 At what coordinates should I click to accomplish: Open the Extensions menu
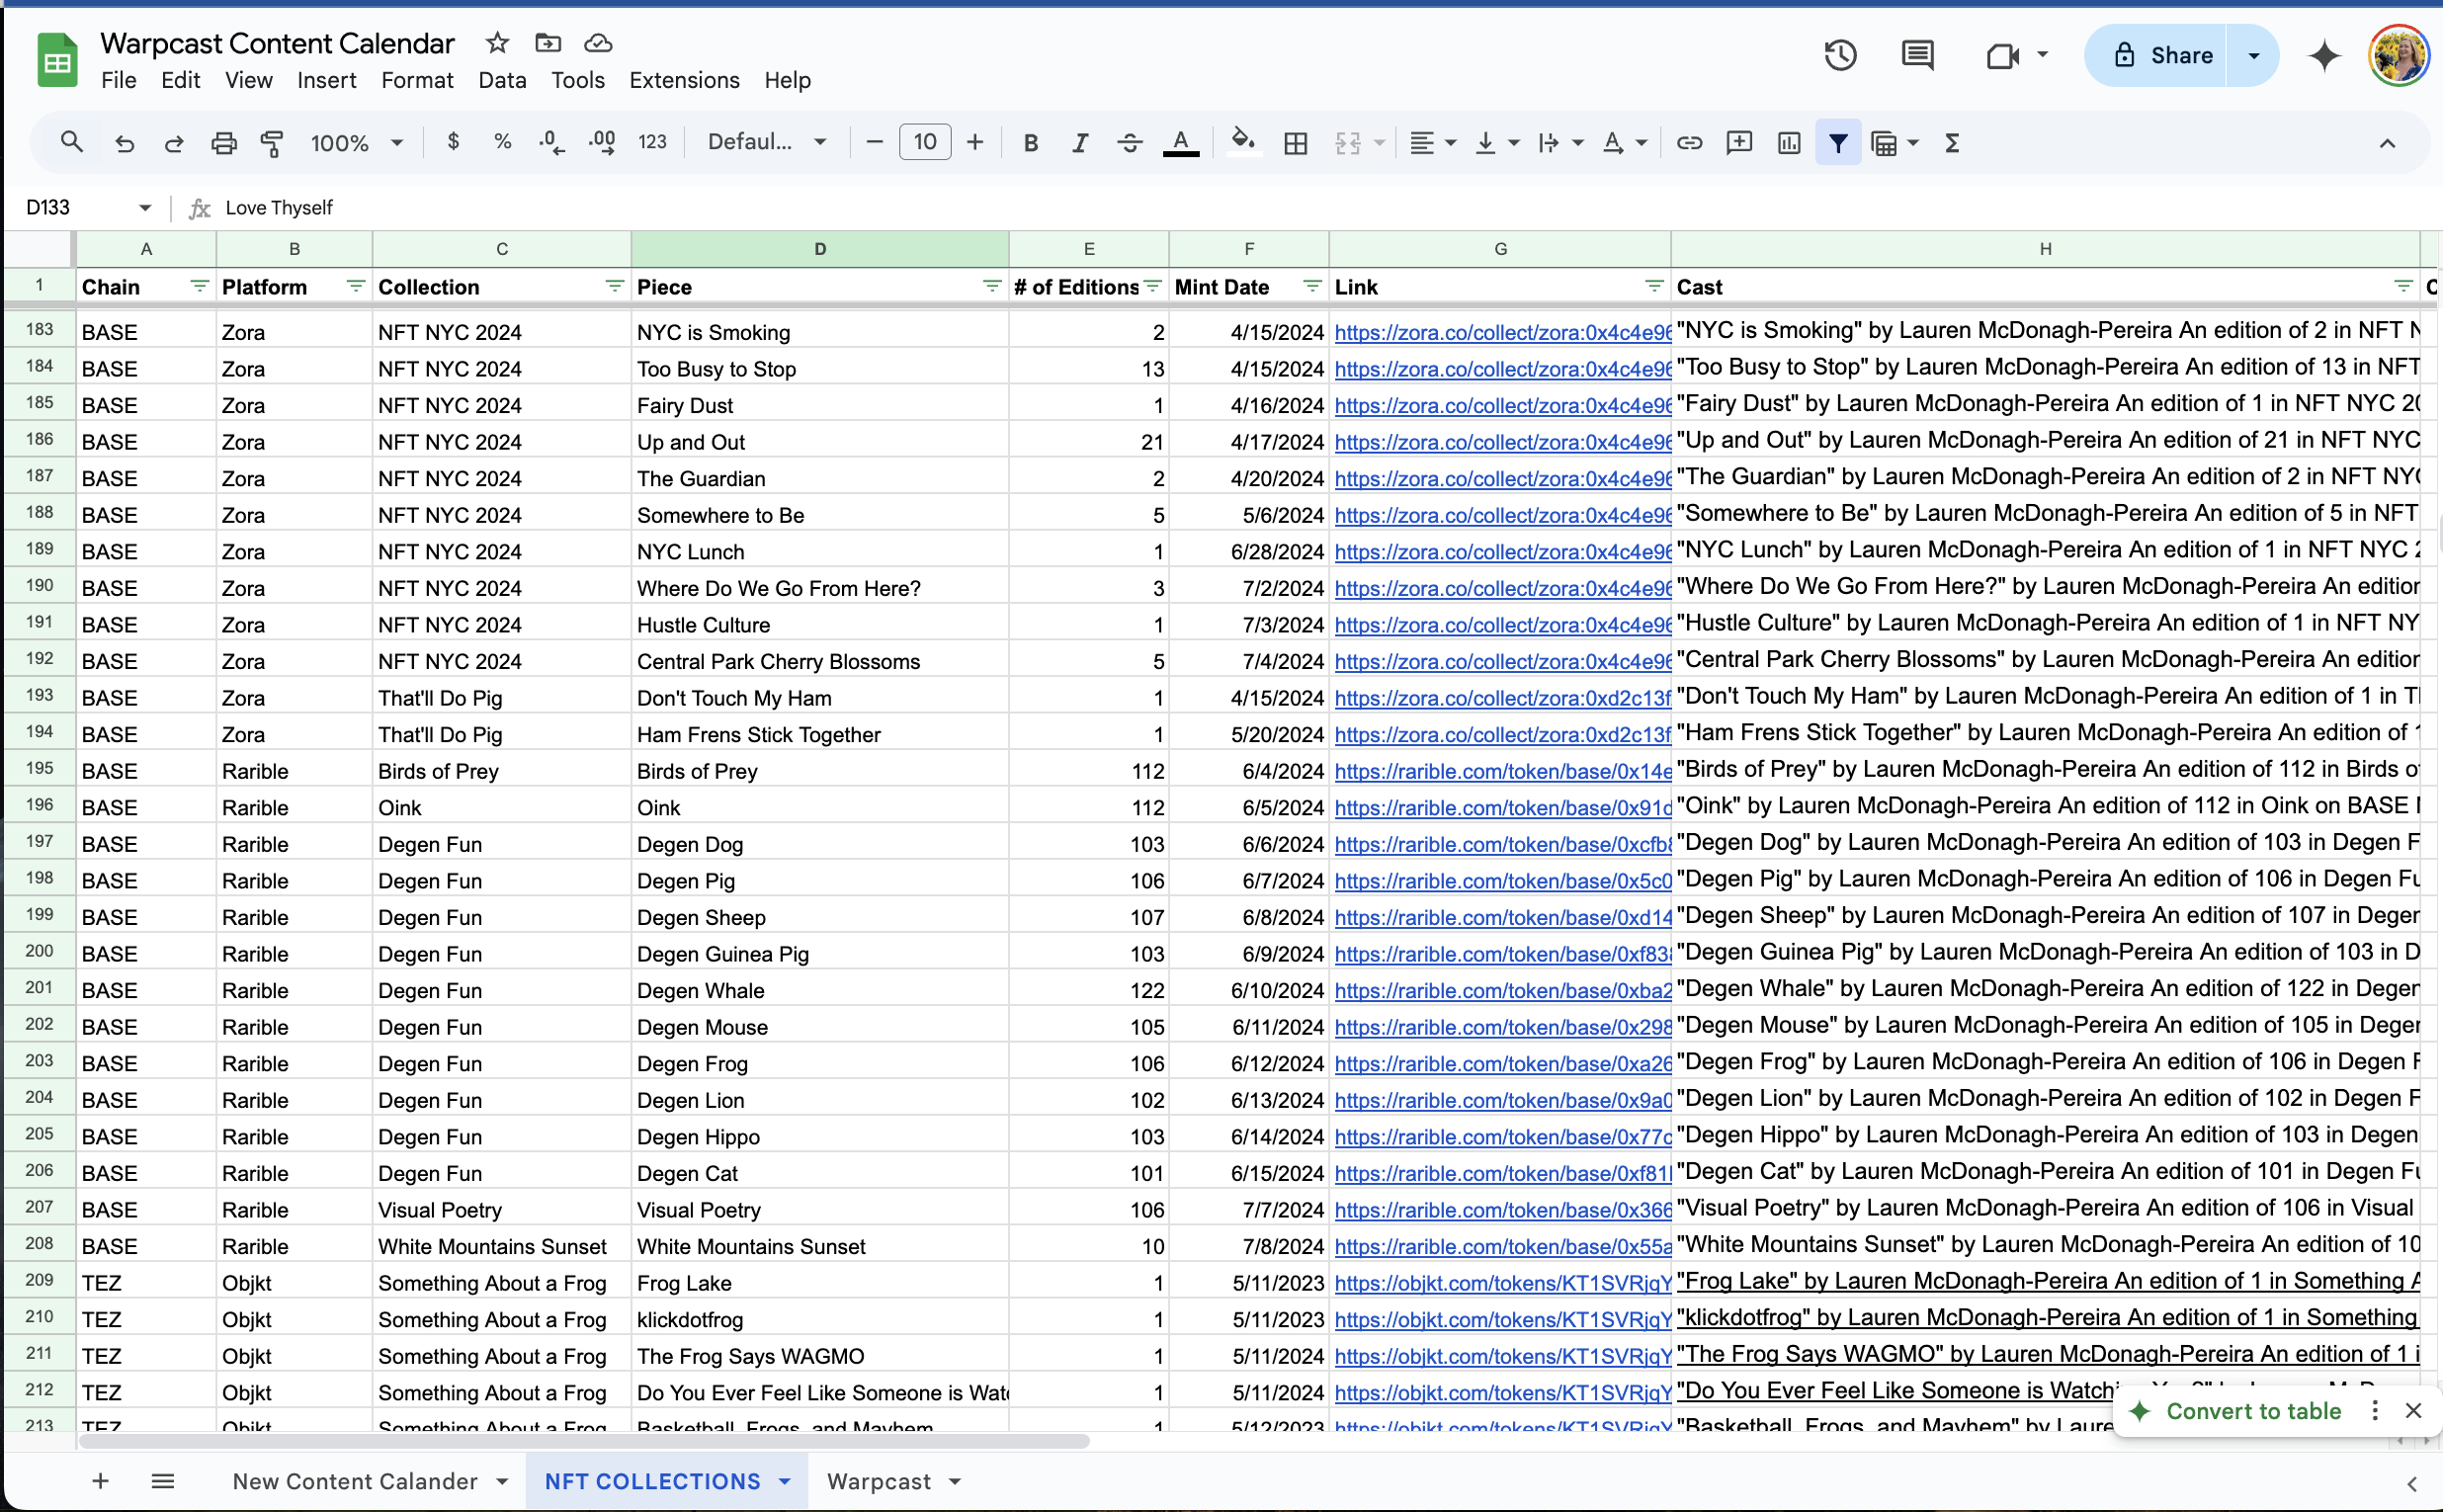[684, 80]
